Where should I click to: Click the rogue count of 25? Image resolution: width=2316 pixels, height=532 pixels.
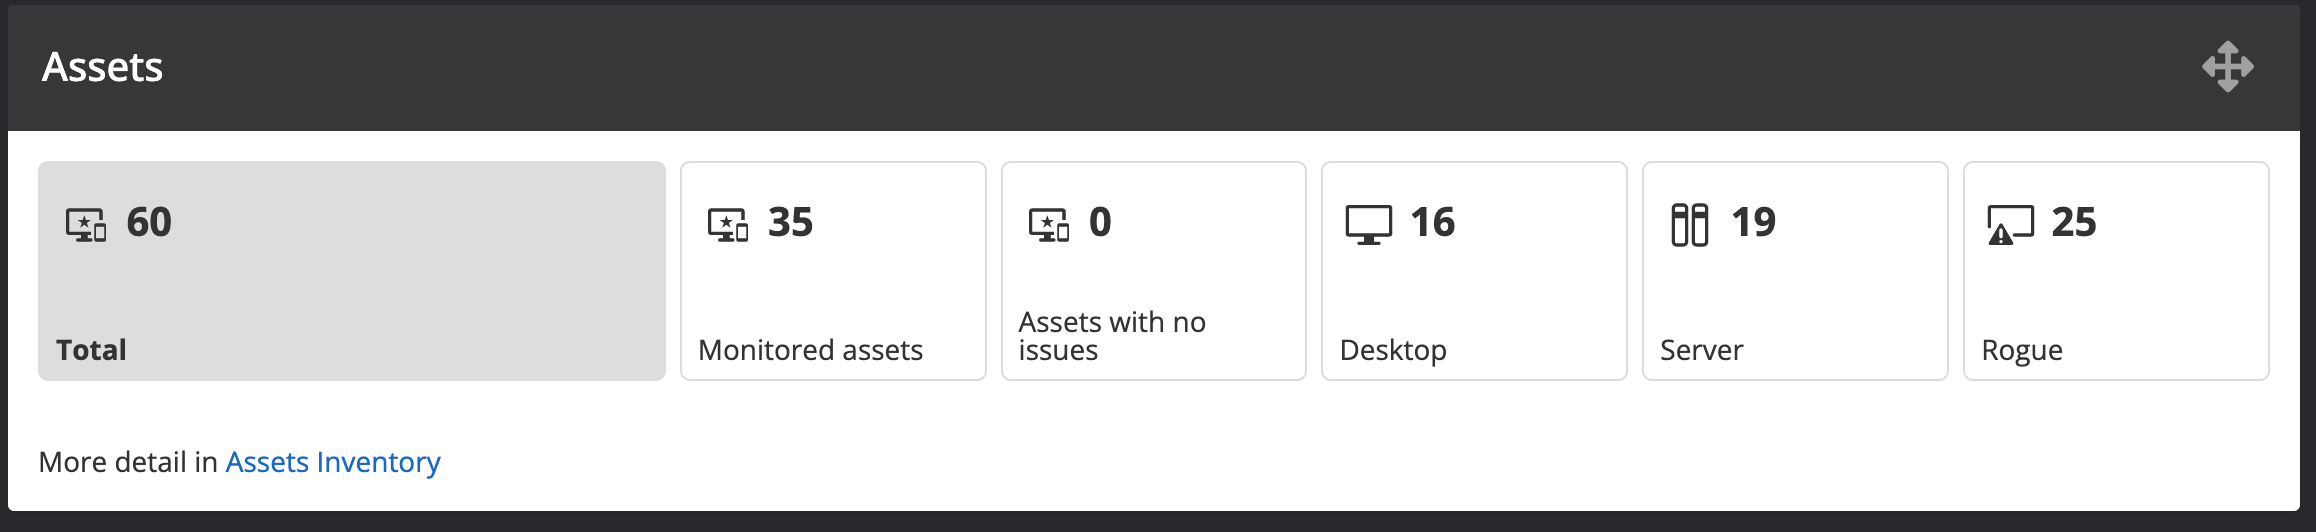pyautogui.click(x=2074, y=222)
